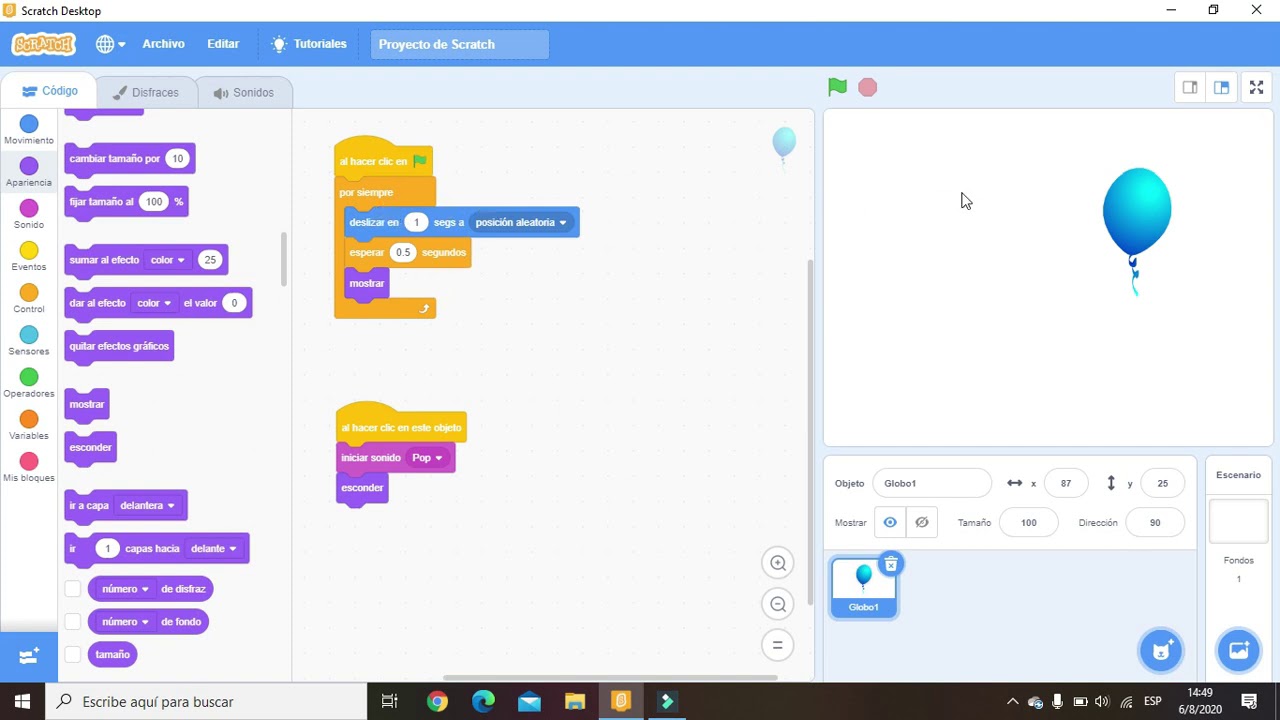Select the Control block category
The width and height of the screenshot is (1280, 720).
point(29,297)
